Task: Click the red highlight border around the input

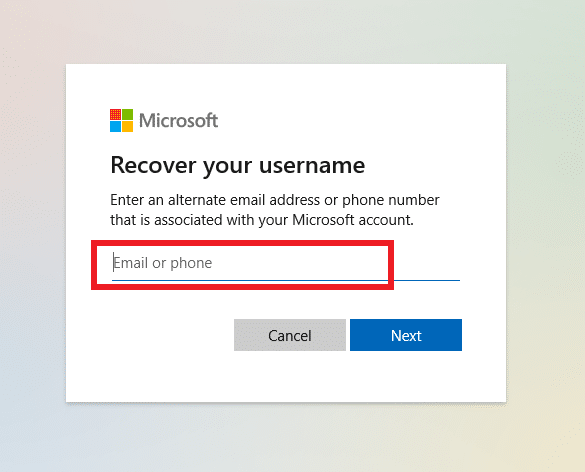Action: point(243,243)
